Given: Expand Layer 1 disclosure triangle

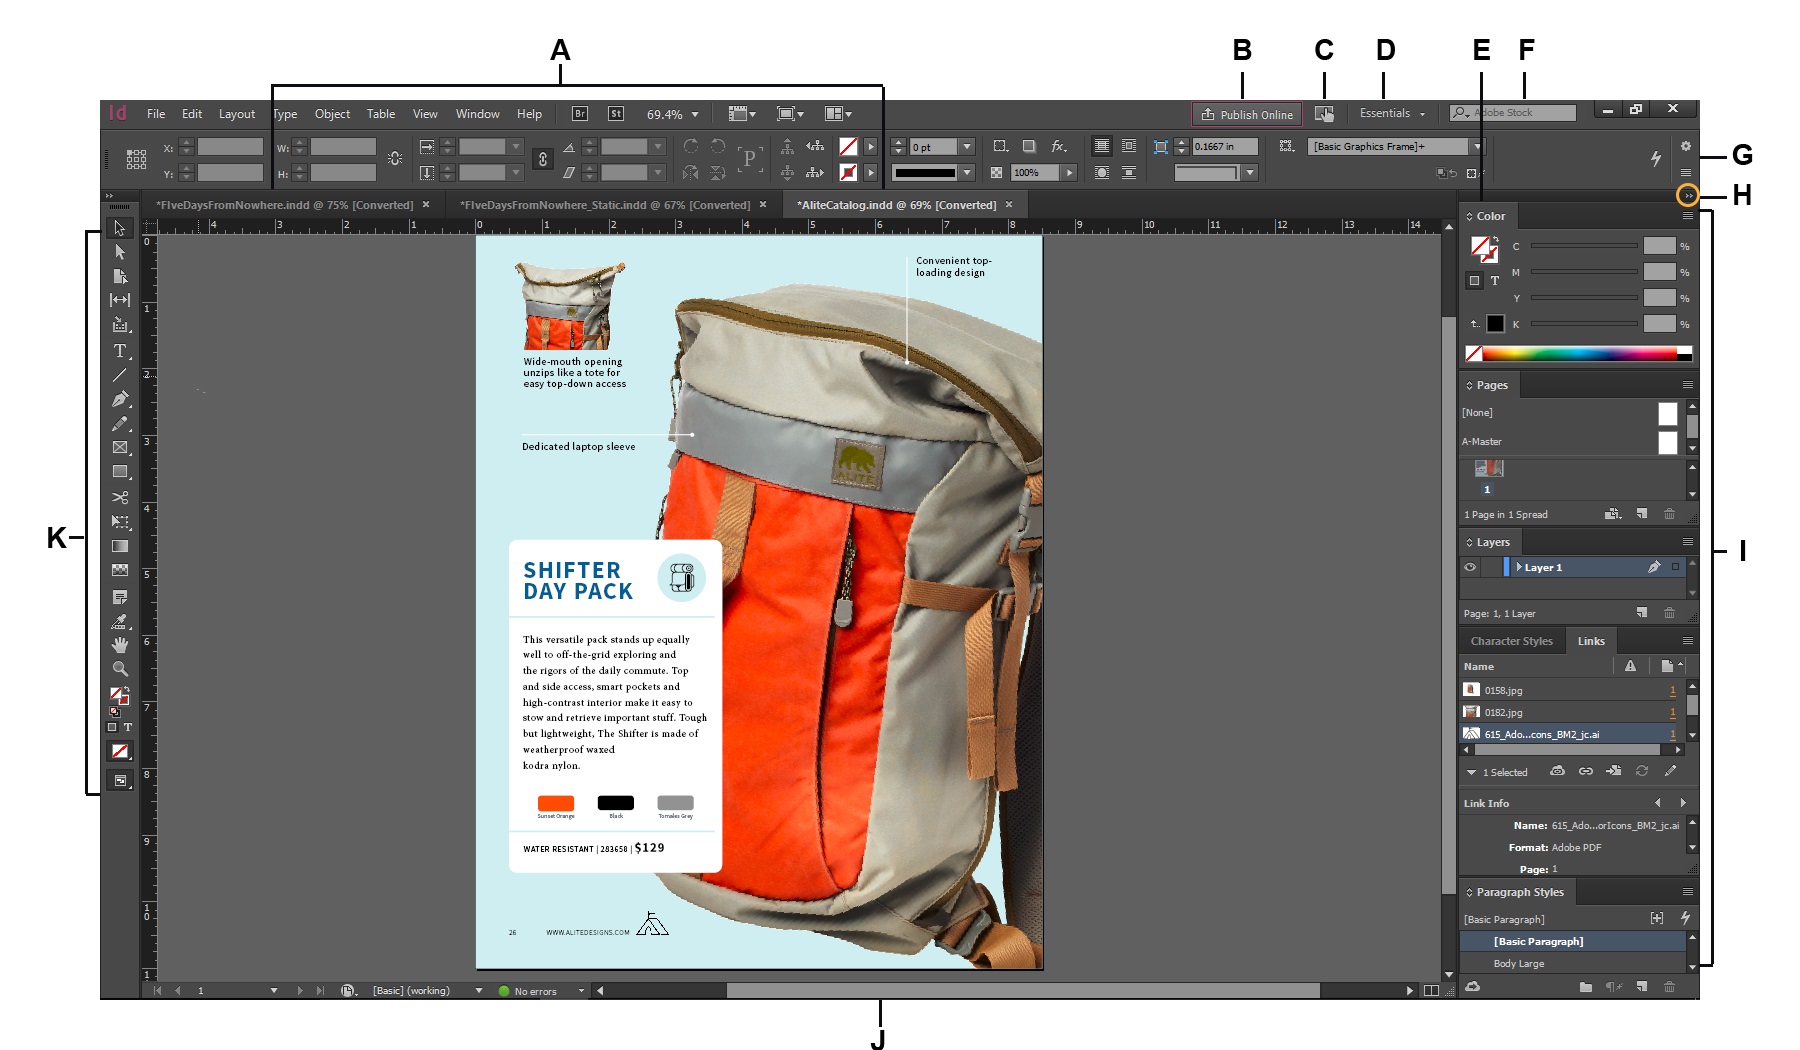Looking at the screenshot, I should pyautogui.click(x=1519, y=567).
